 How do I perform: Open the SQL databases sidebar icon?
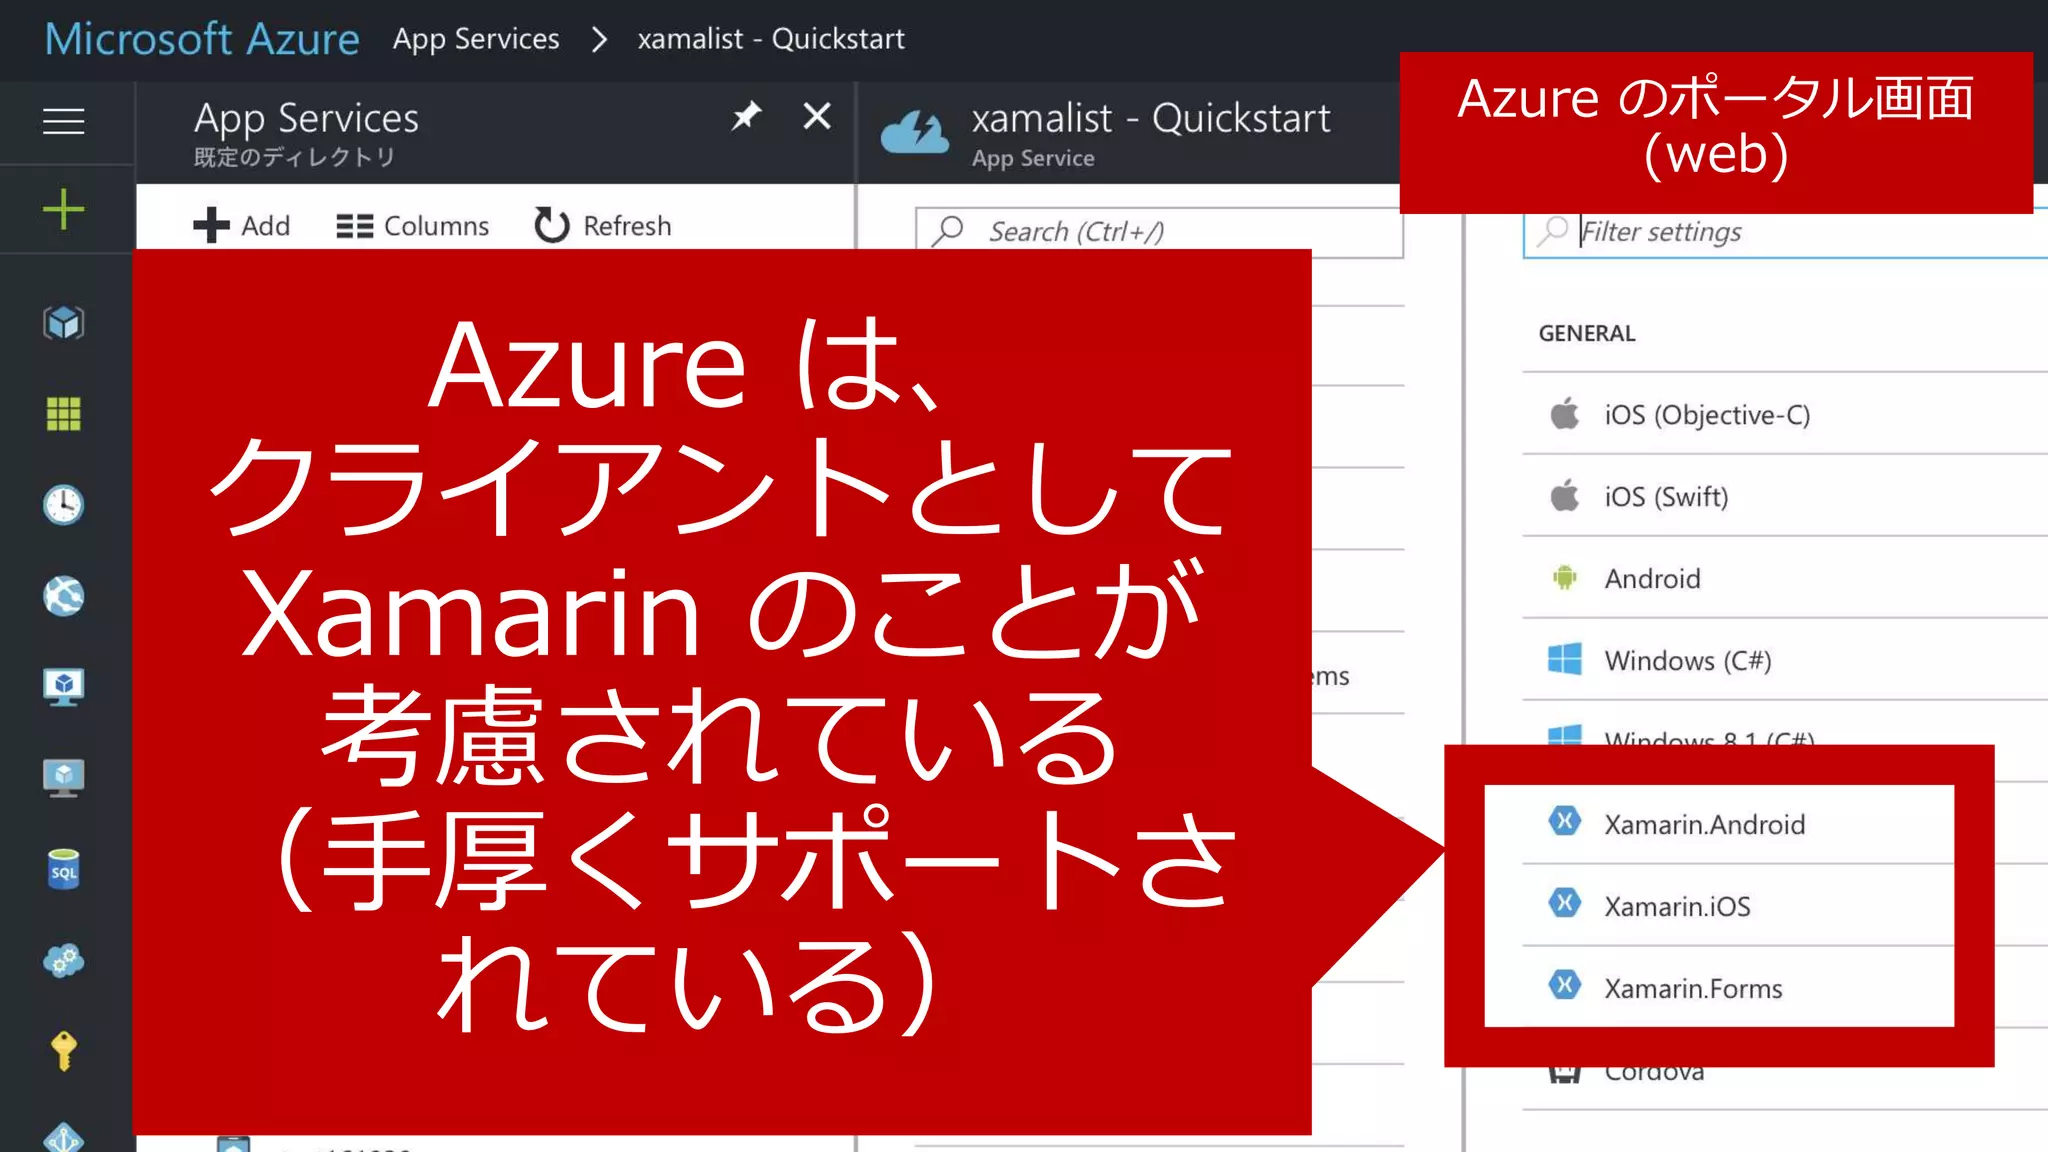[63, 869]
